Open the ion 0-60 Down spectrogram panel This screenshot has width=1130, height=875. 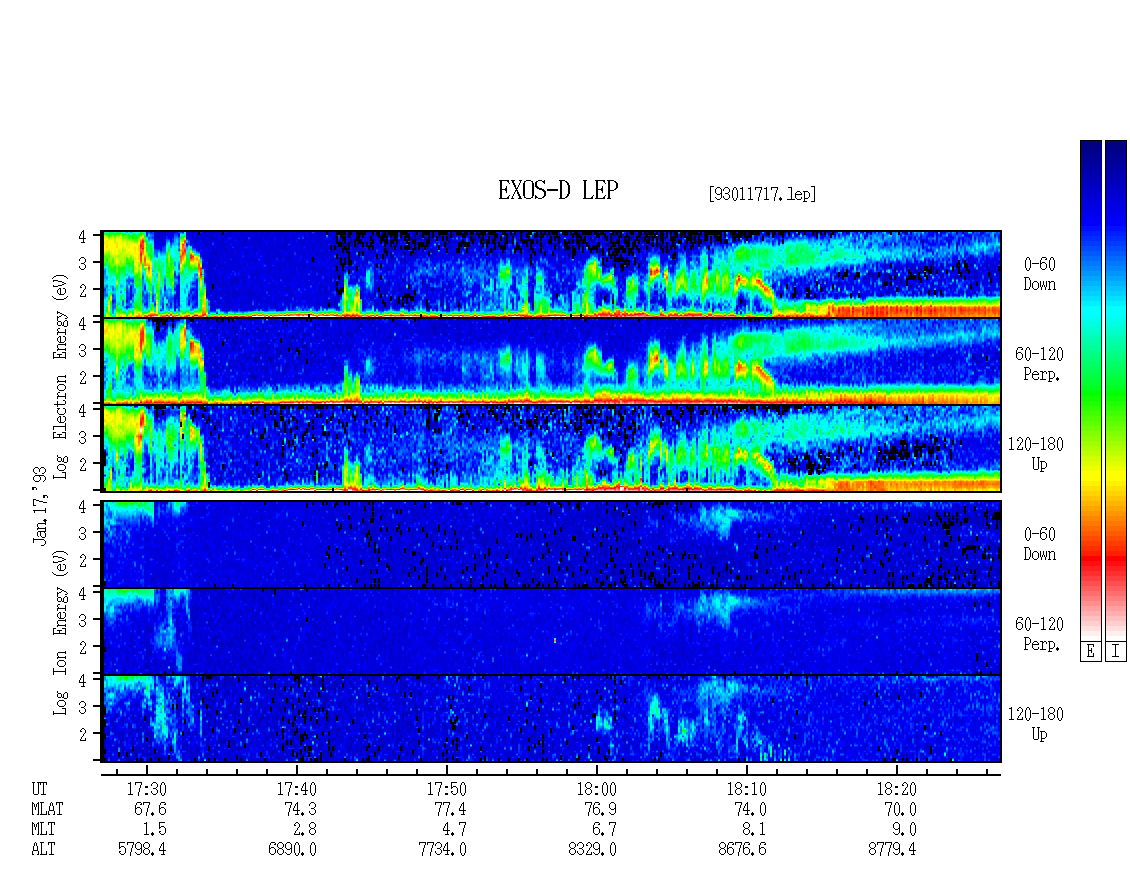point(551,544)
